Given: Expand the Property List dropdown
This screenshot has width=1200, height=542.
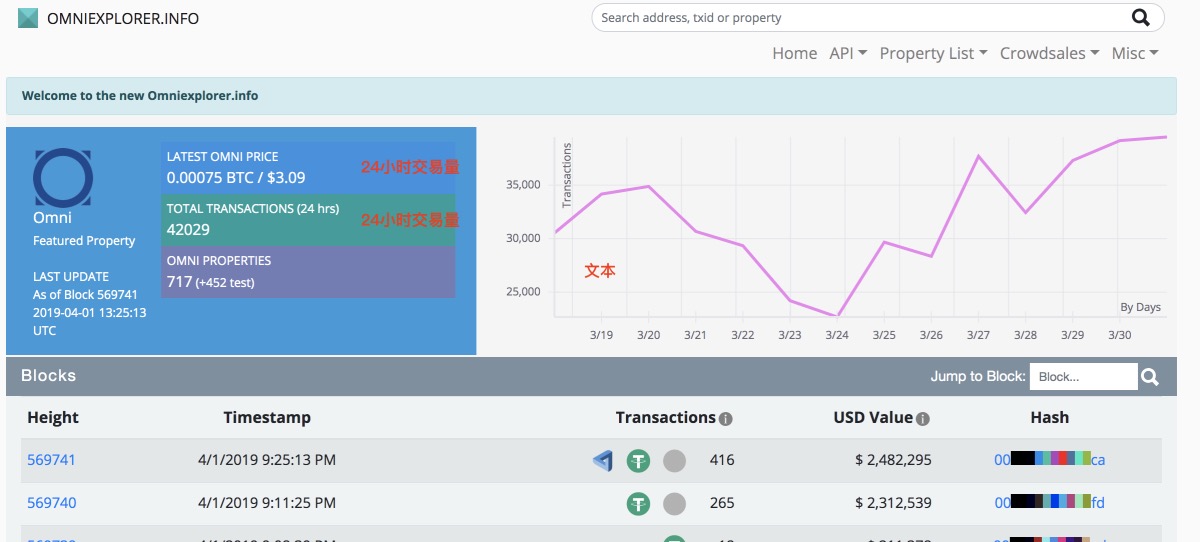Looking at the screenshot, I should pyautogui.click(x=933, y=53).
